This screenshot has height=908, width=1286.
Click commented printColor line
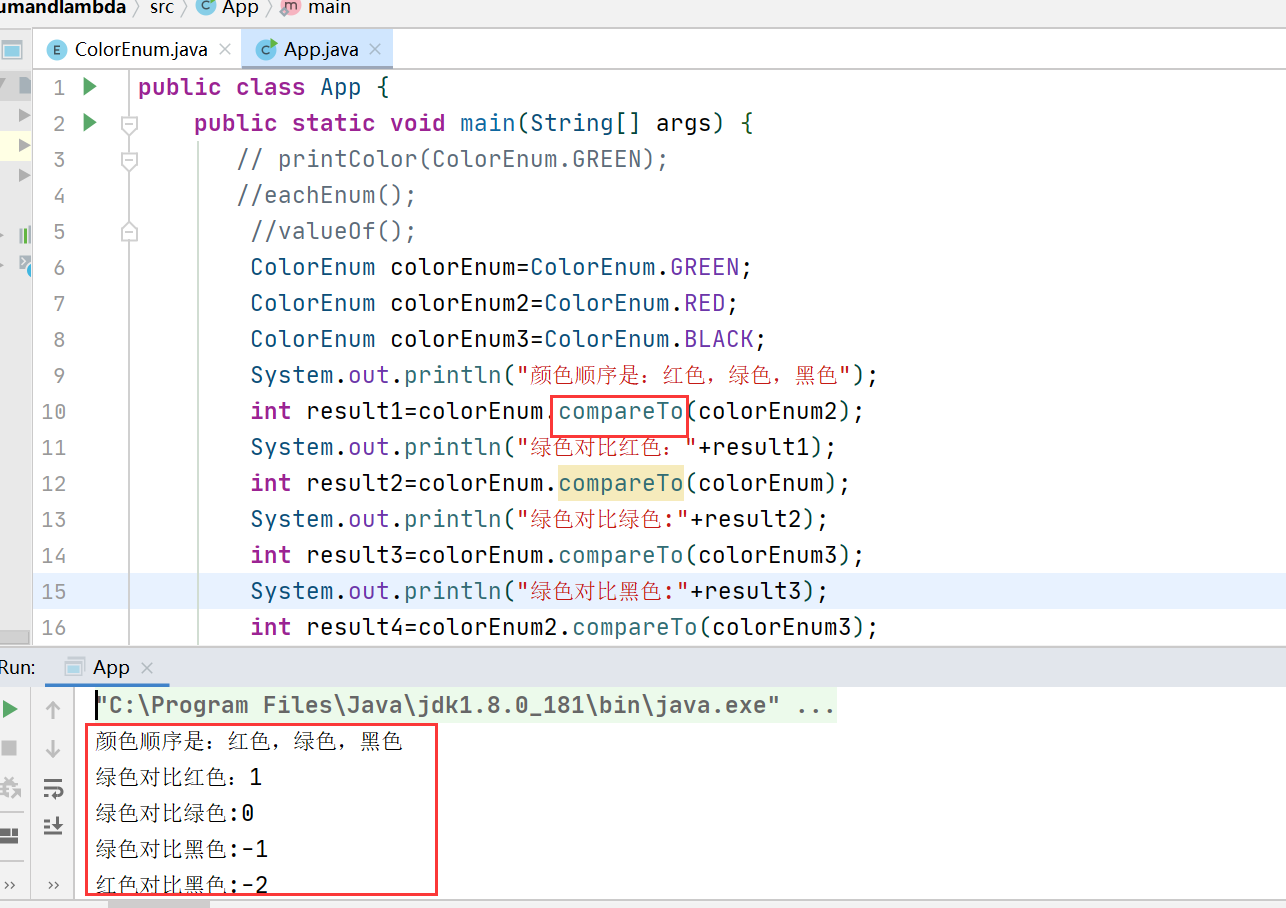pyautogui.click(x=452, y=159)
